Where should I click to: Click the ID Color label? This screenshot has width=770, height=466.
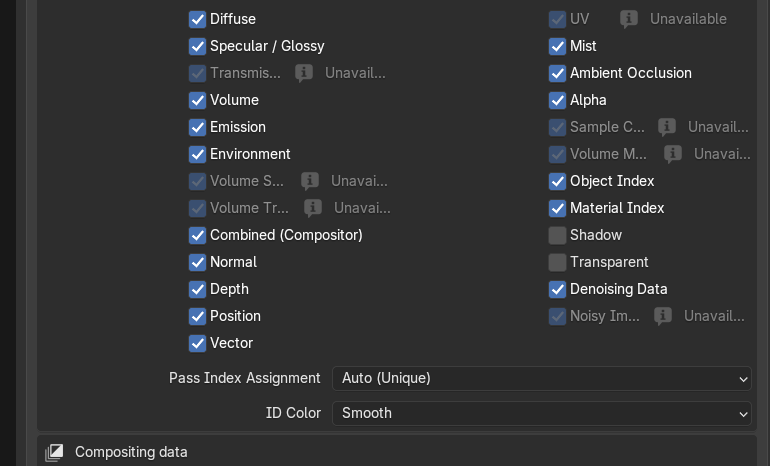point(293,413)
